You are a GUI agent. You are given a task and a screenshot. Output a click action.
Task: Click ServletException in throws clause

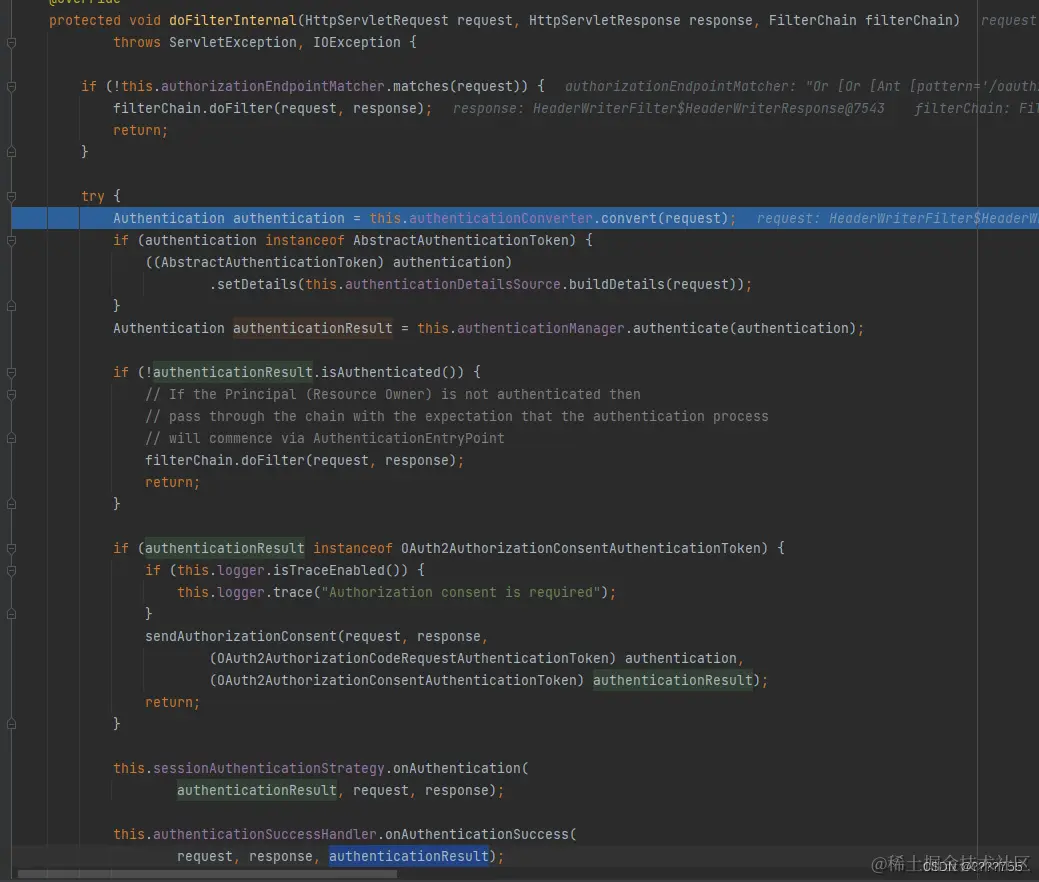(233, 42)
